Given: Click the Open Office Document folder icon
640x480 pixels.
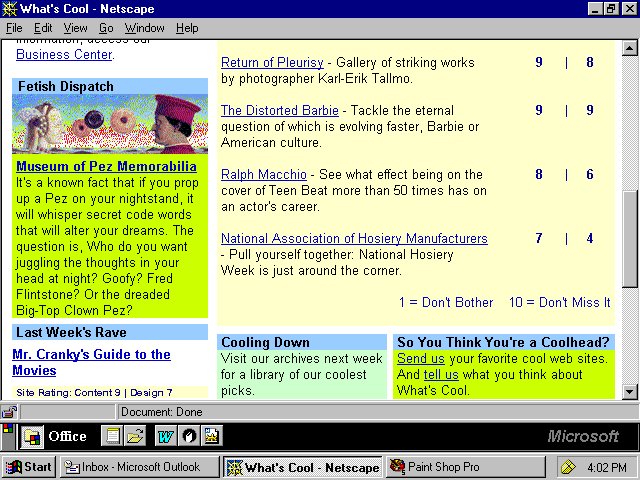Looking at the screenshot, I should coord(135,436).
